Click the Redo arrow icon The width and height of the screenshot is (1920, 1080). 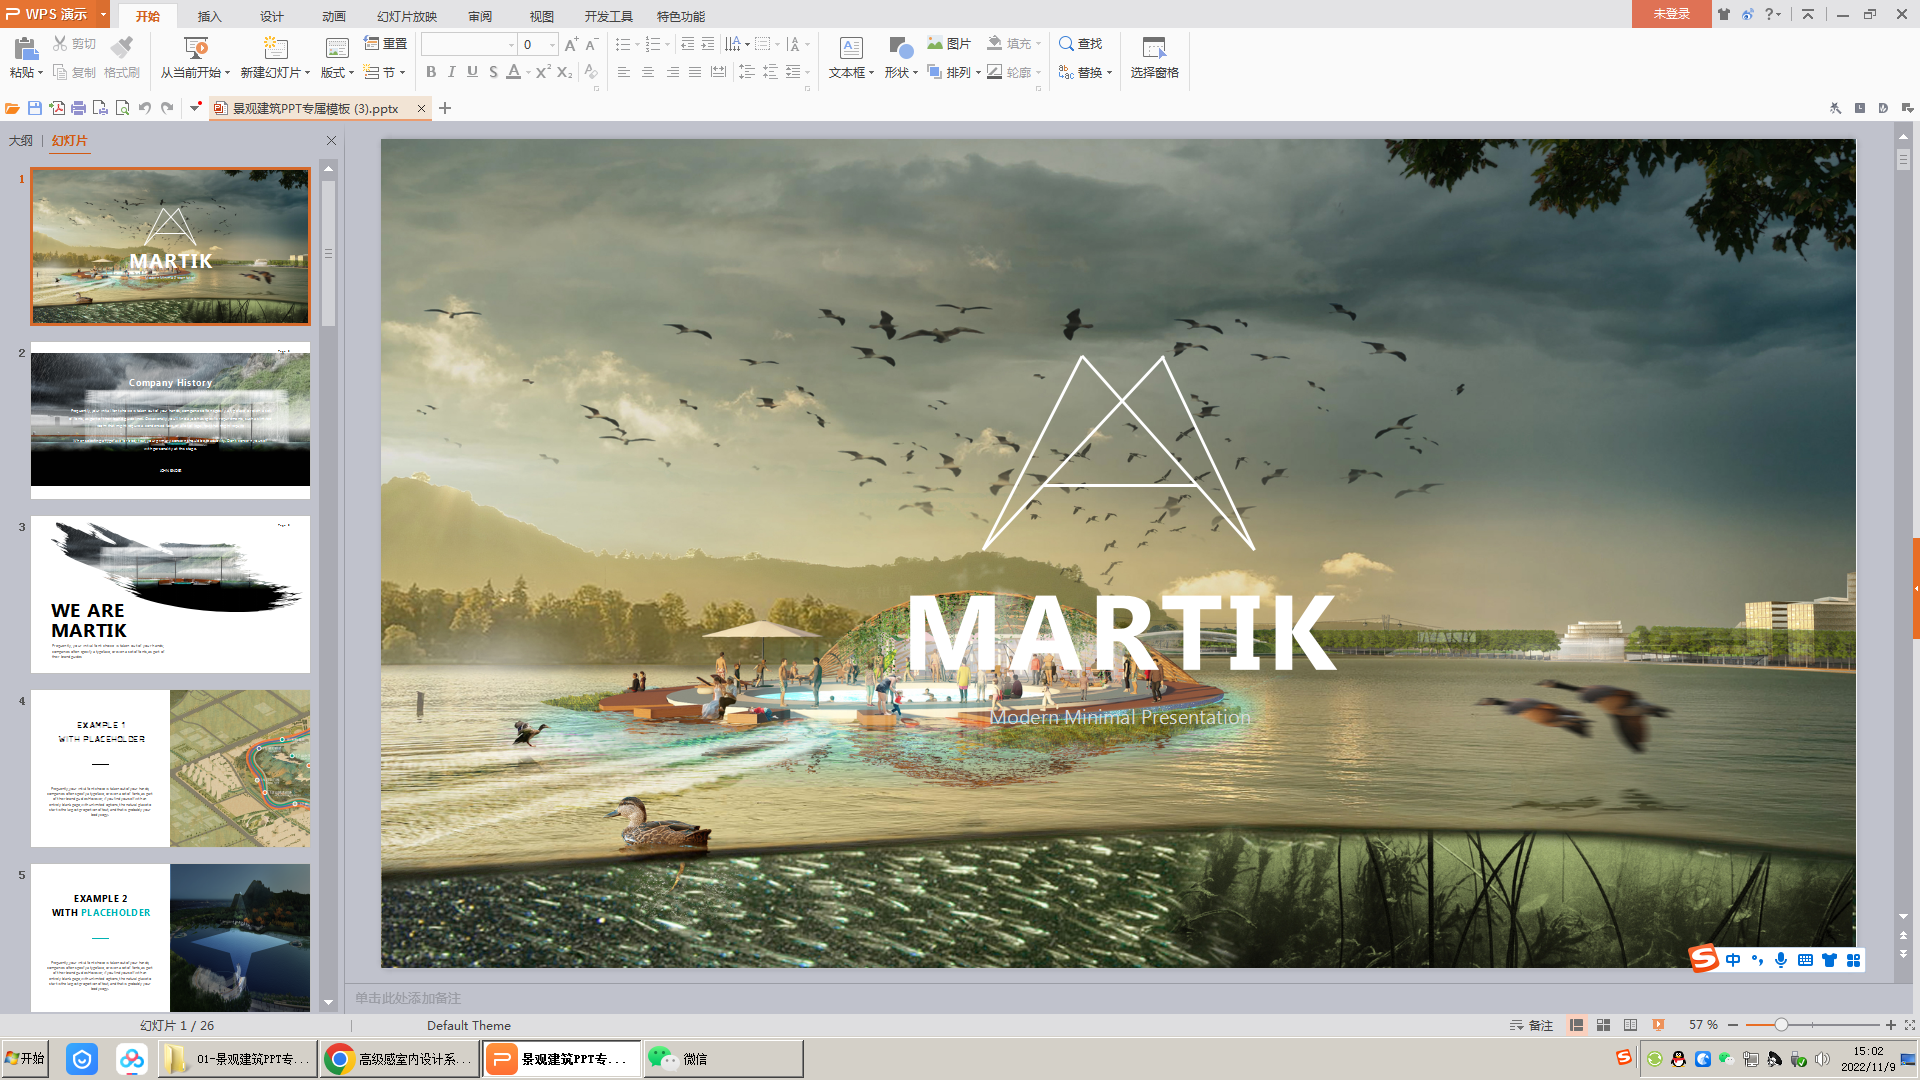[167, 108]
